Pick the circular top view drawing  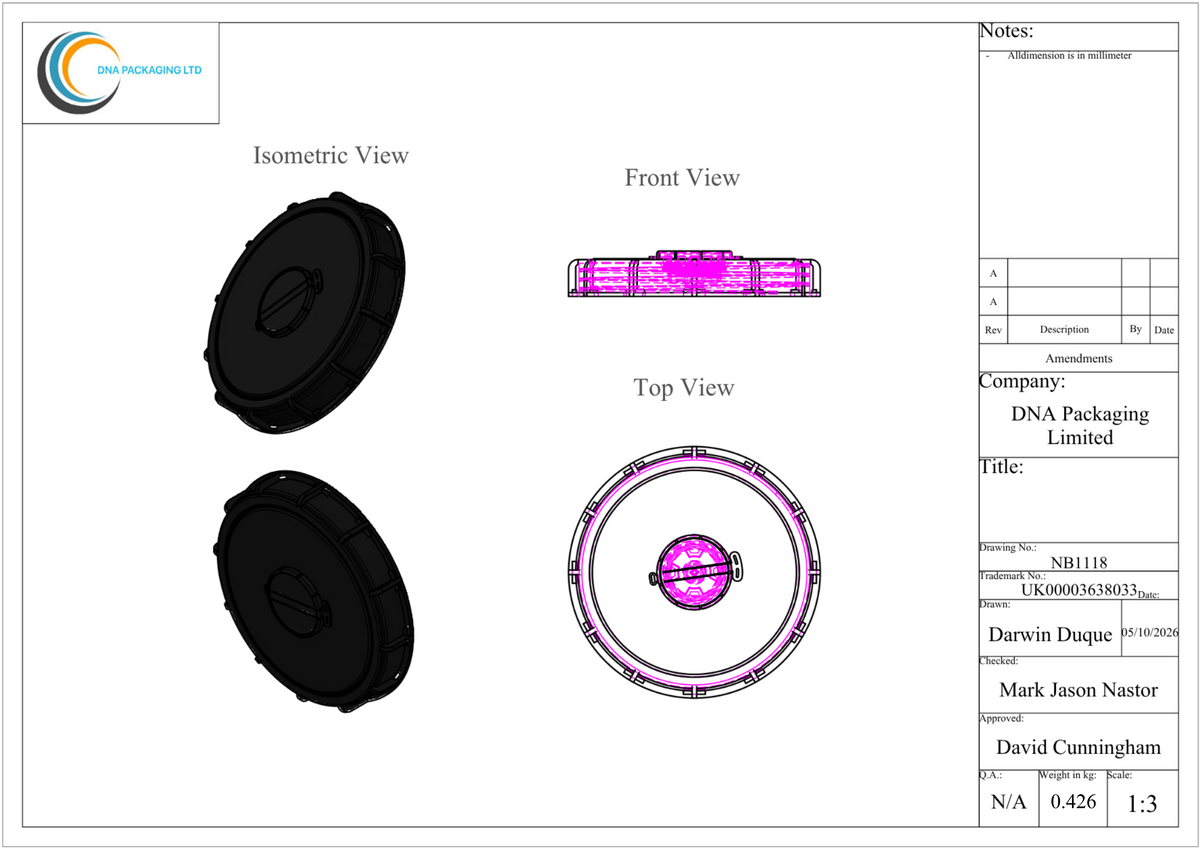coord(695,573)
